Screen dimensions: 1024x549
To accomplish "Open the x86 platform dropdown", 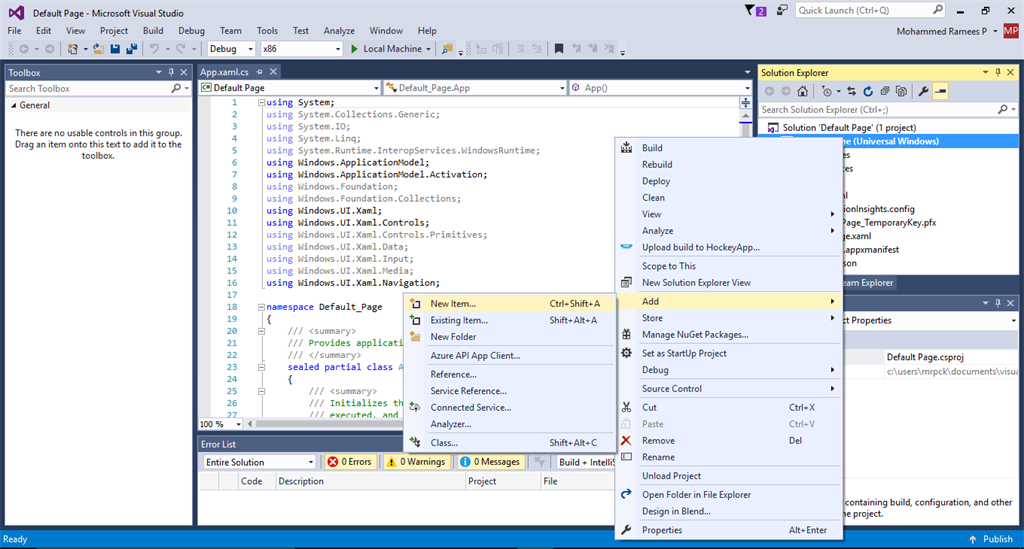I will coord(300,49).
